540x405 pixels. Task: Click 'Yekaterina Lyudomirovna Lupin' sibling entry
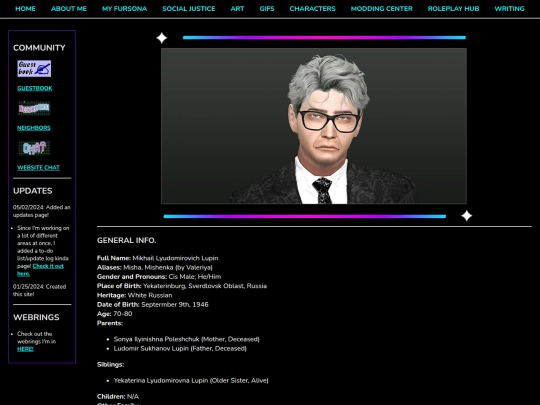click(191, 381)
